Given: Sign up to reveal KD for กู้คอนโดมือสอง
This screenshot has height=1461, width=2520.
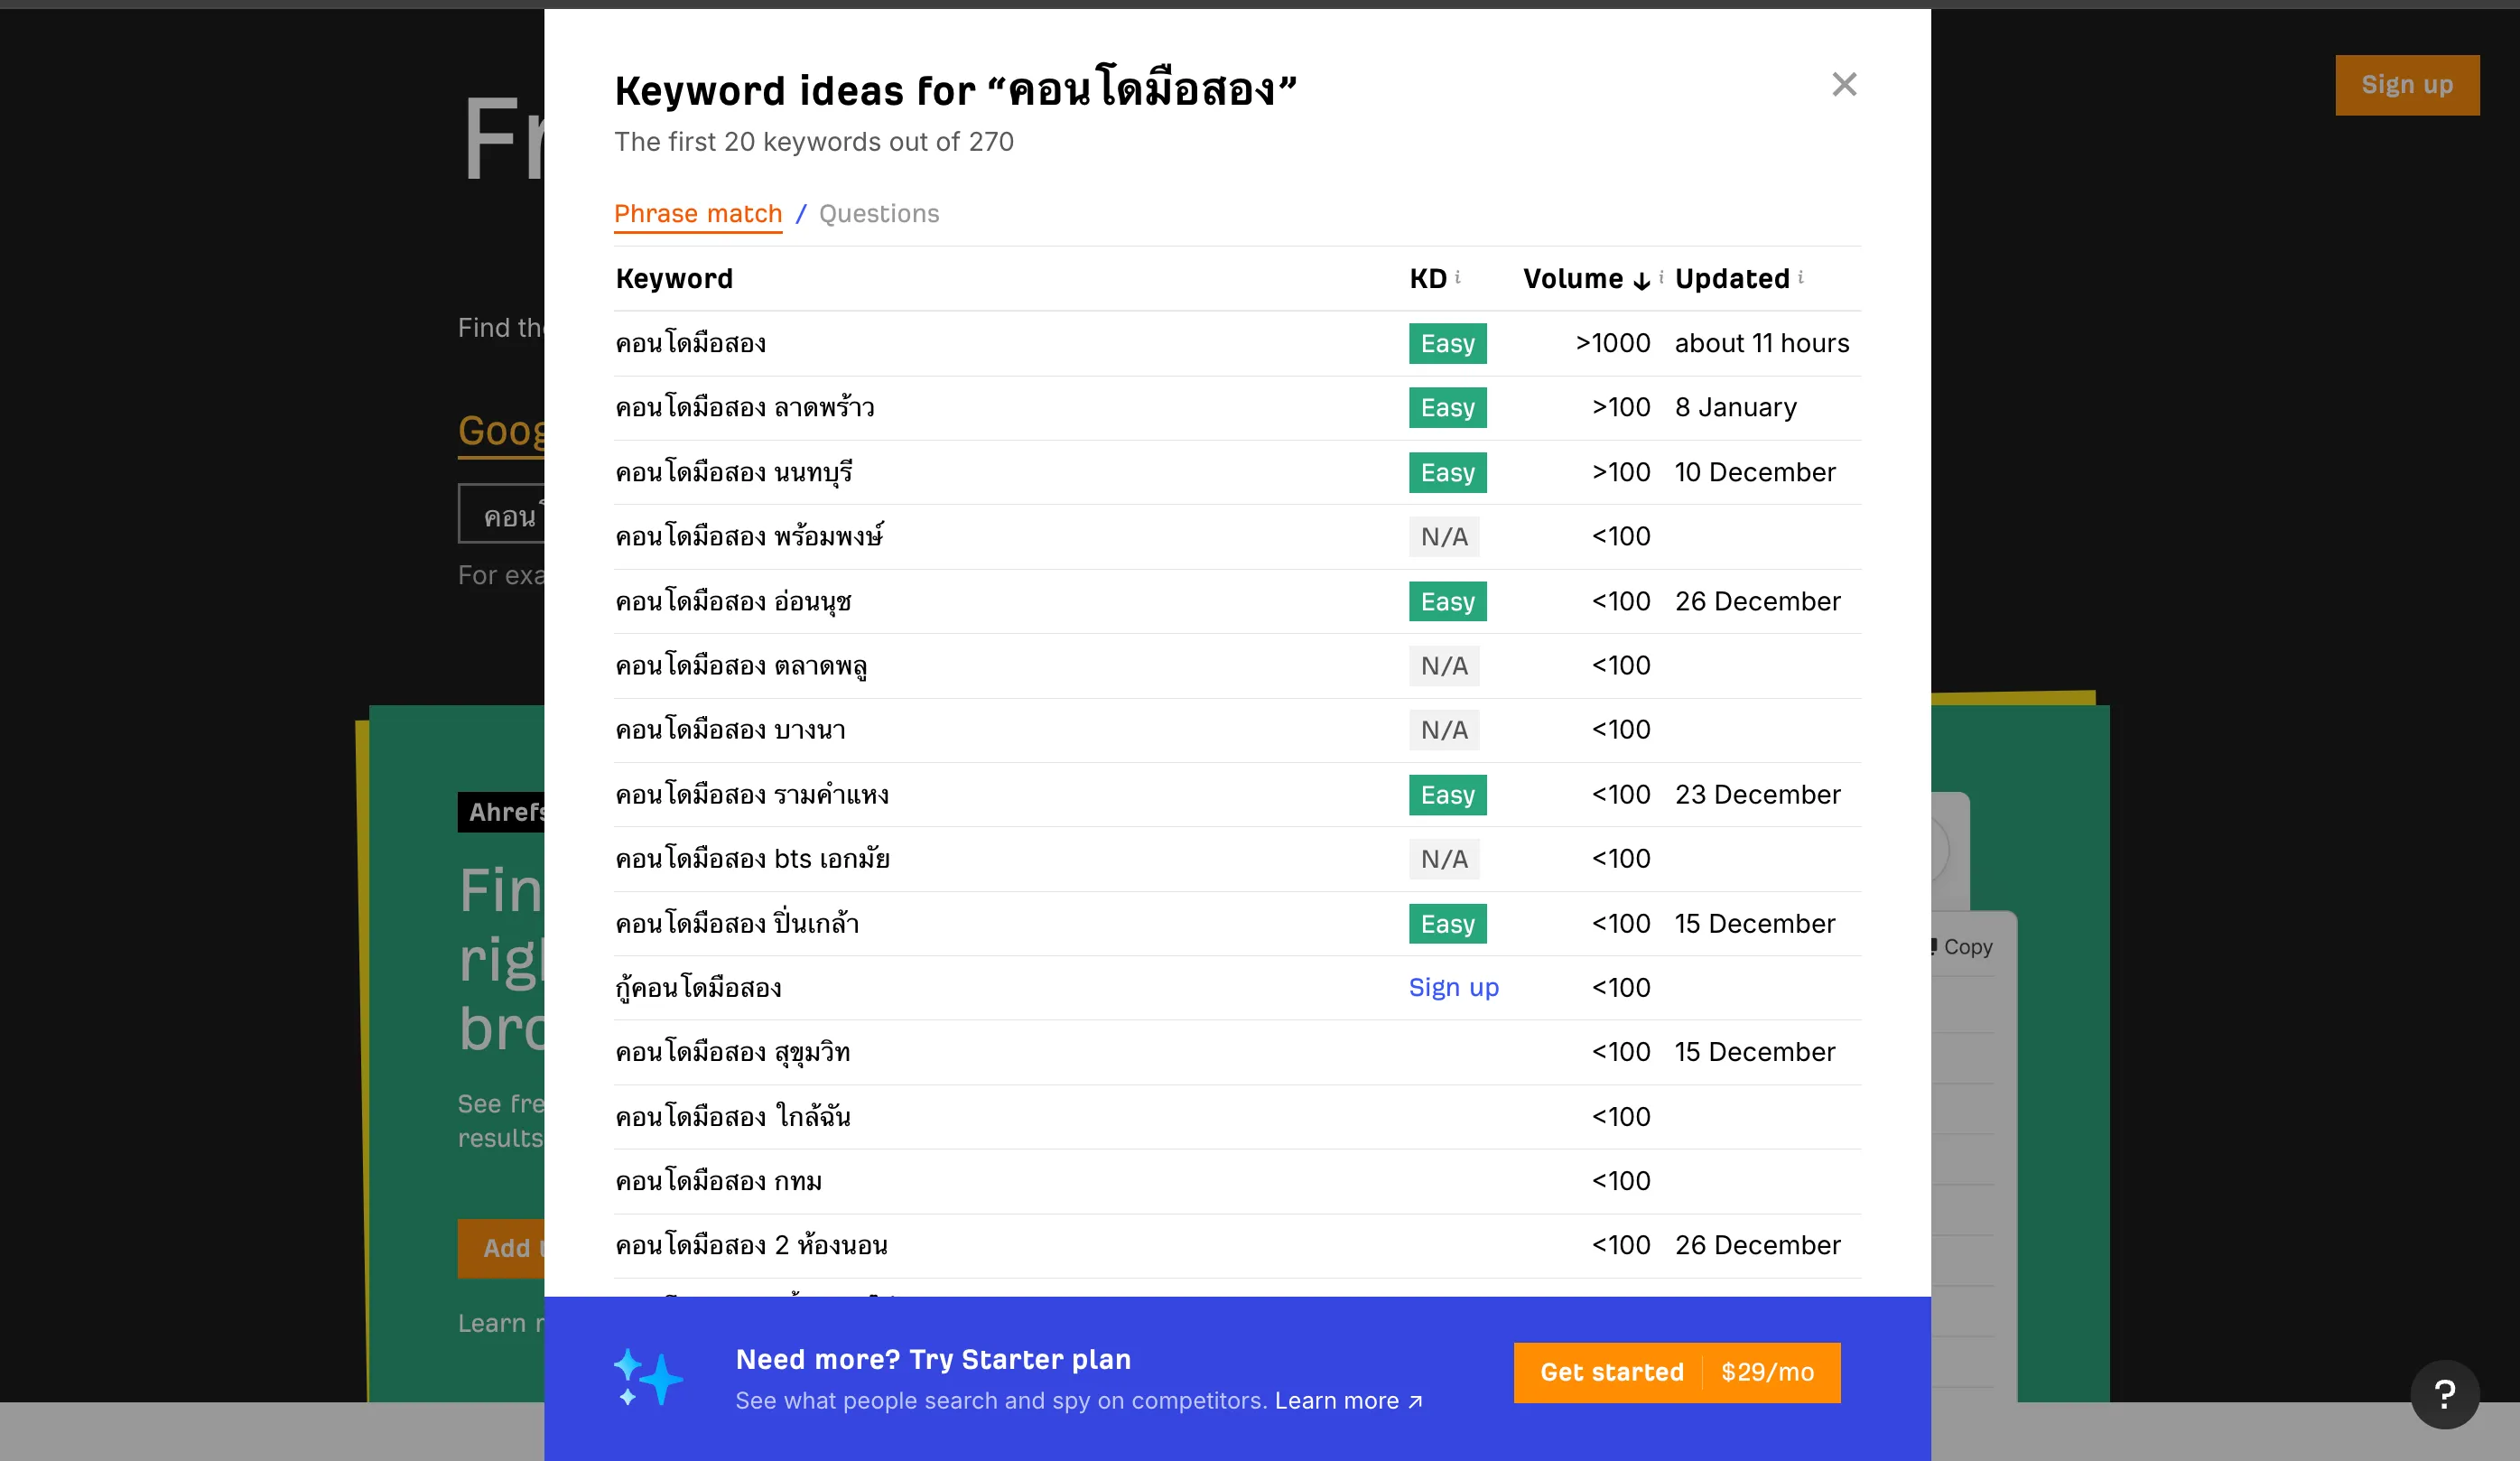Looking at the screenshot, I should [1454, 987].
